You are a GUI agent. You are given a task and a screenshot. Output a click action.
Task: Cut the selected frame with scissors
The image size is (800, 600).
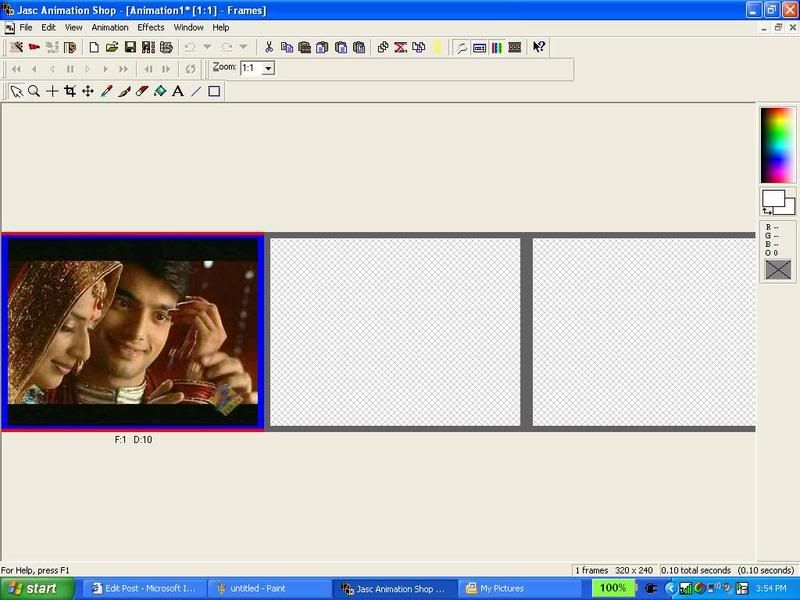tap(269, 47)
